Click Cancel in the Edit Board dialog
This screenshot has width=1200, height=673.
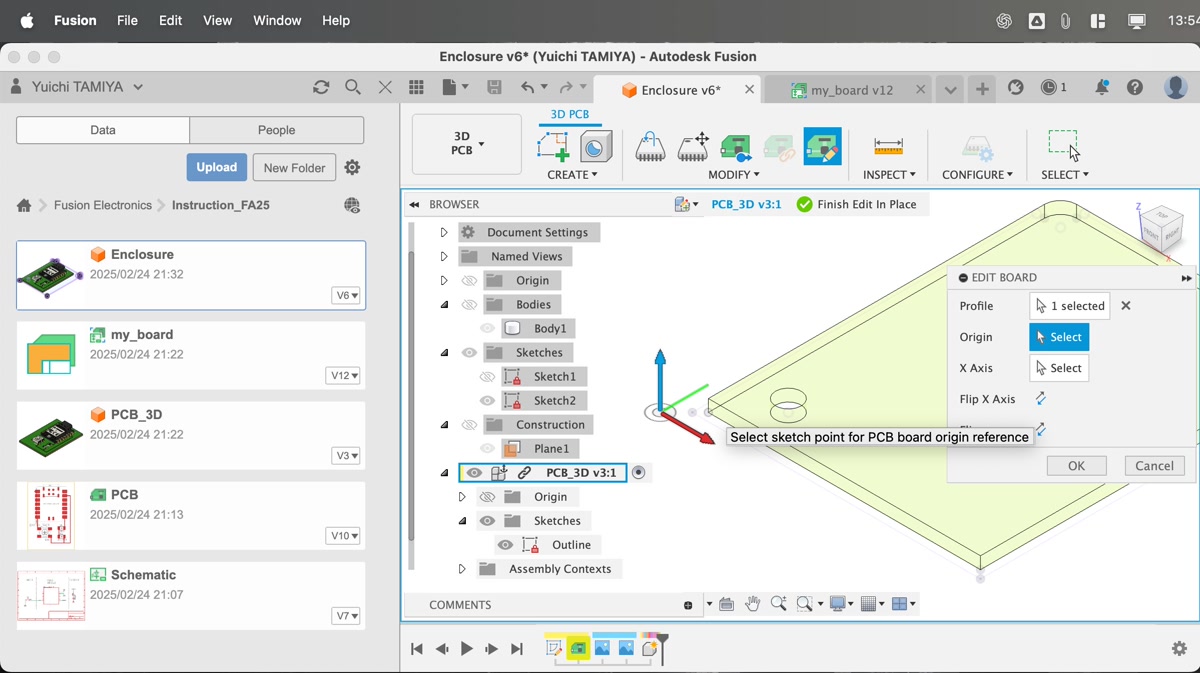coord(1154,466)
